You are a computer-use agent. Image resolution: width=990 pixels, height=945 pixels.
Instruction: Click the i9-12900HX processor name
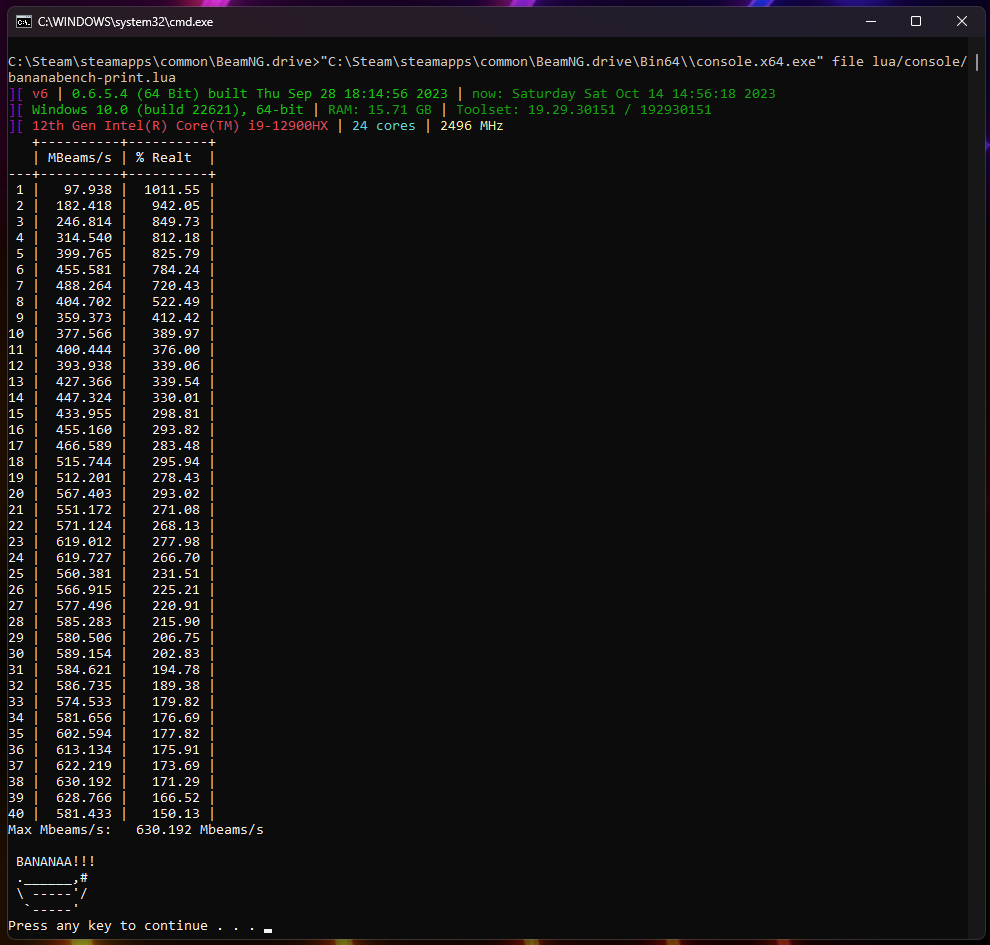coord(288,126)
